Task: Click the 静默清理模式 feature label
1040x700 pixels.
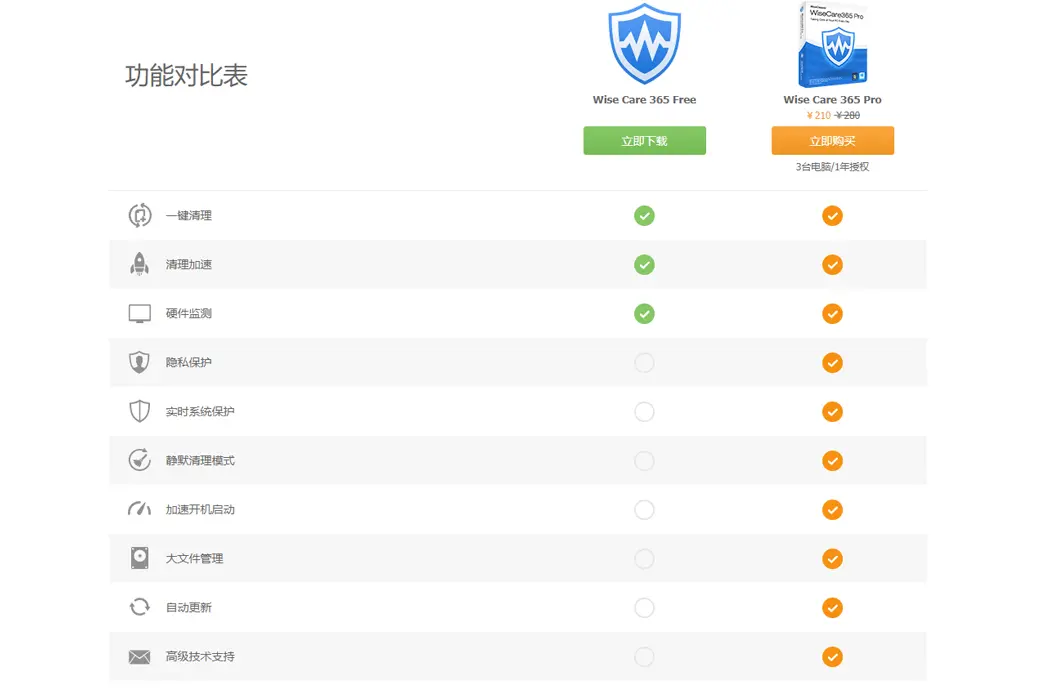Action: (x=200, y=460)
